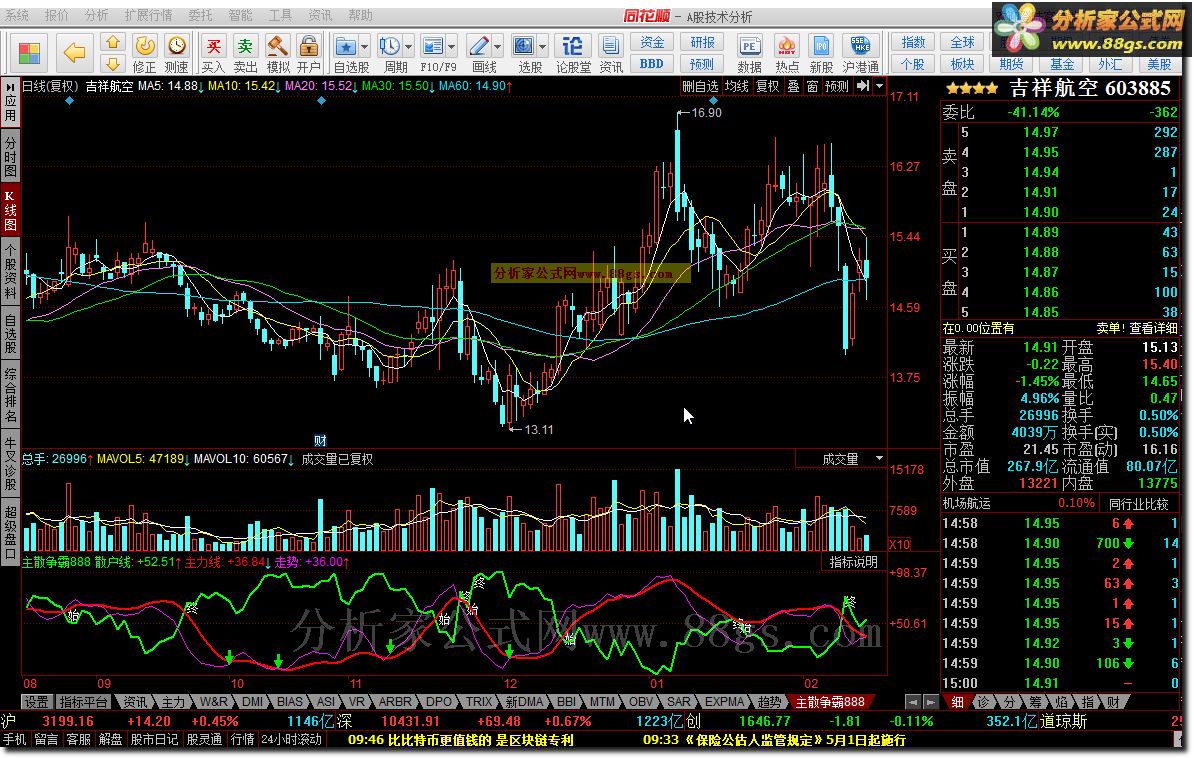1194x758 pixels.
Task: Go back with the yellow left arrow
Action: click(74, 53)
